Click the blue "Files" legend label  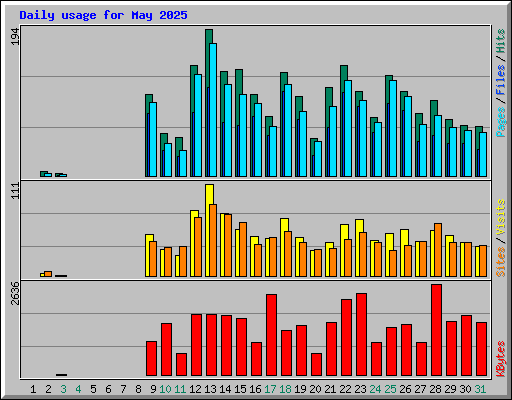501,80
